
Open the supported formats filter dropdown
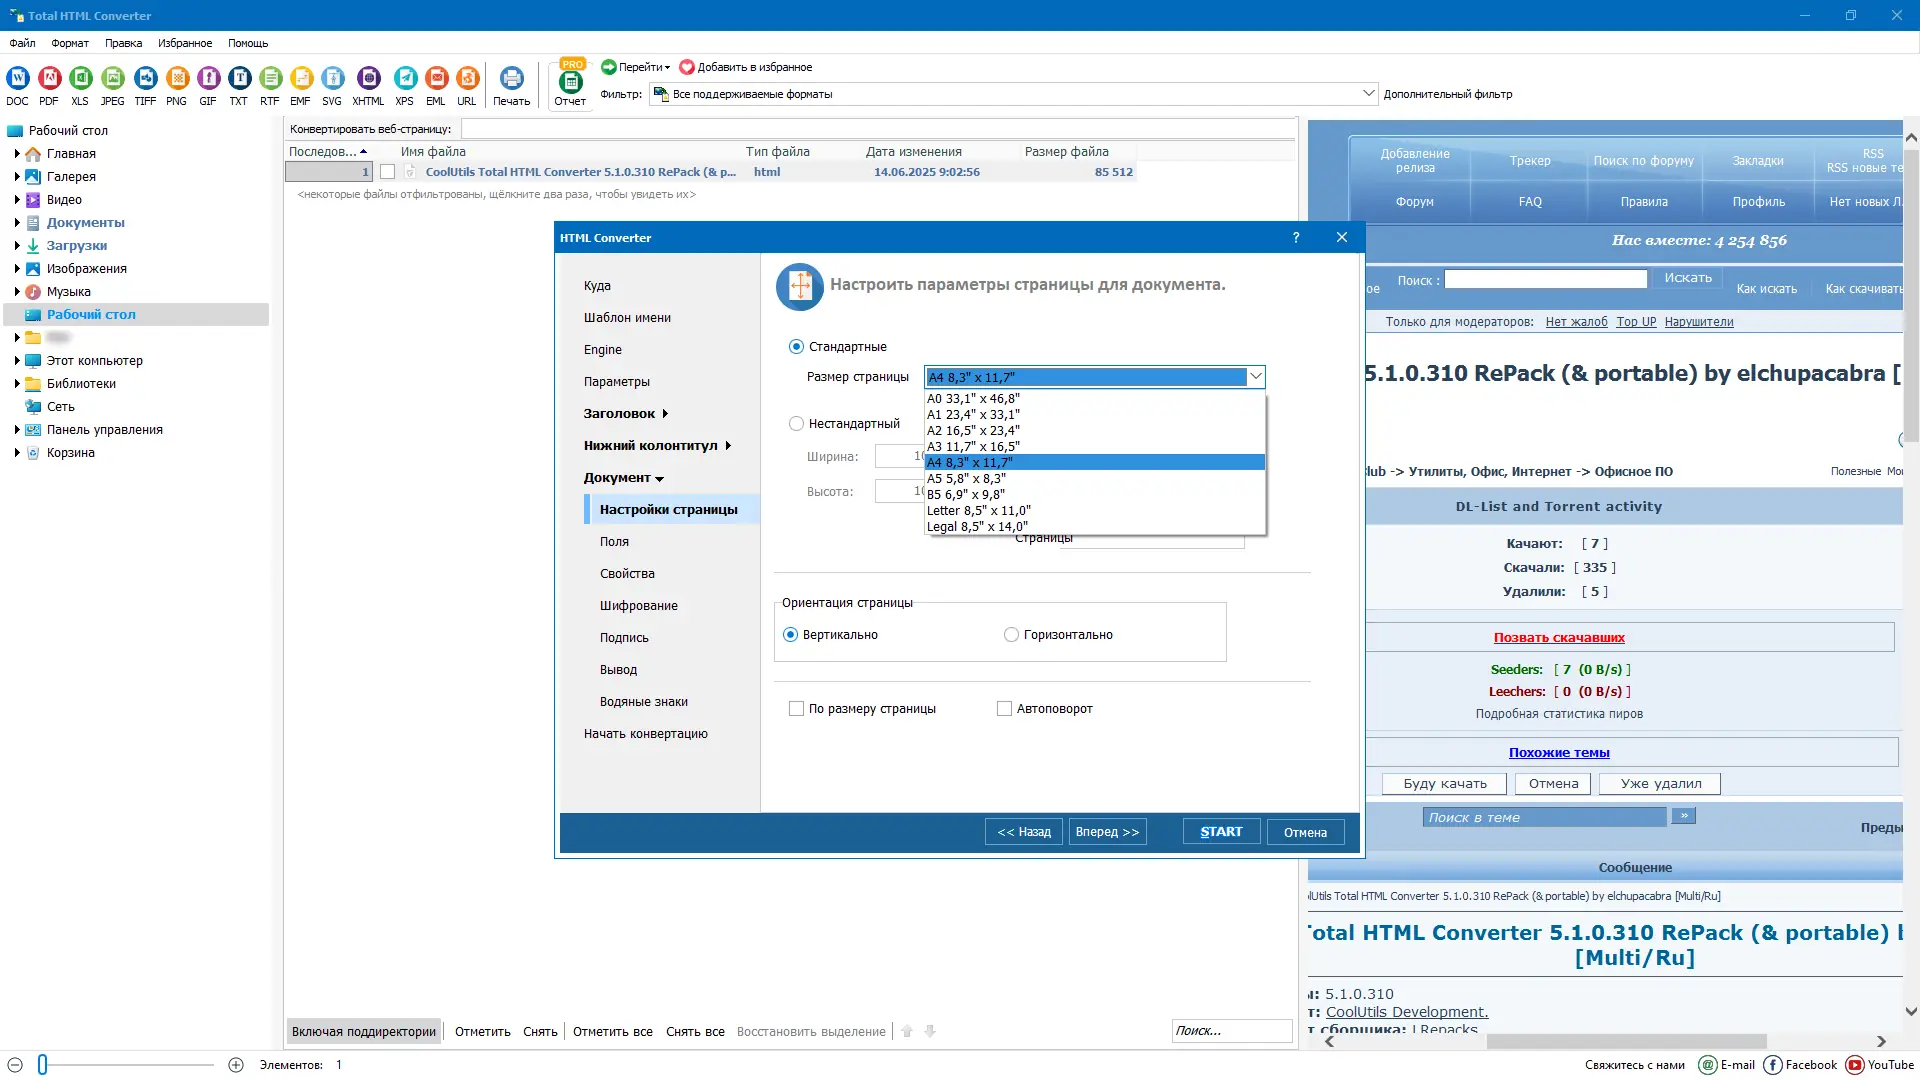point(1368,94)
